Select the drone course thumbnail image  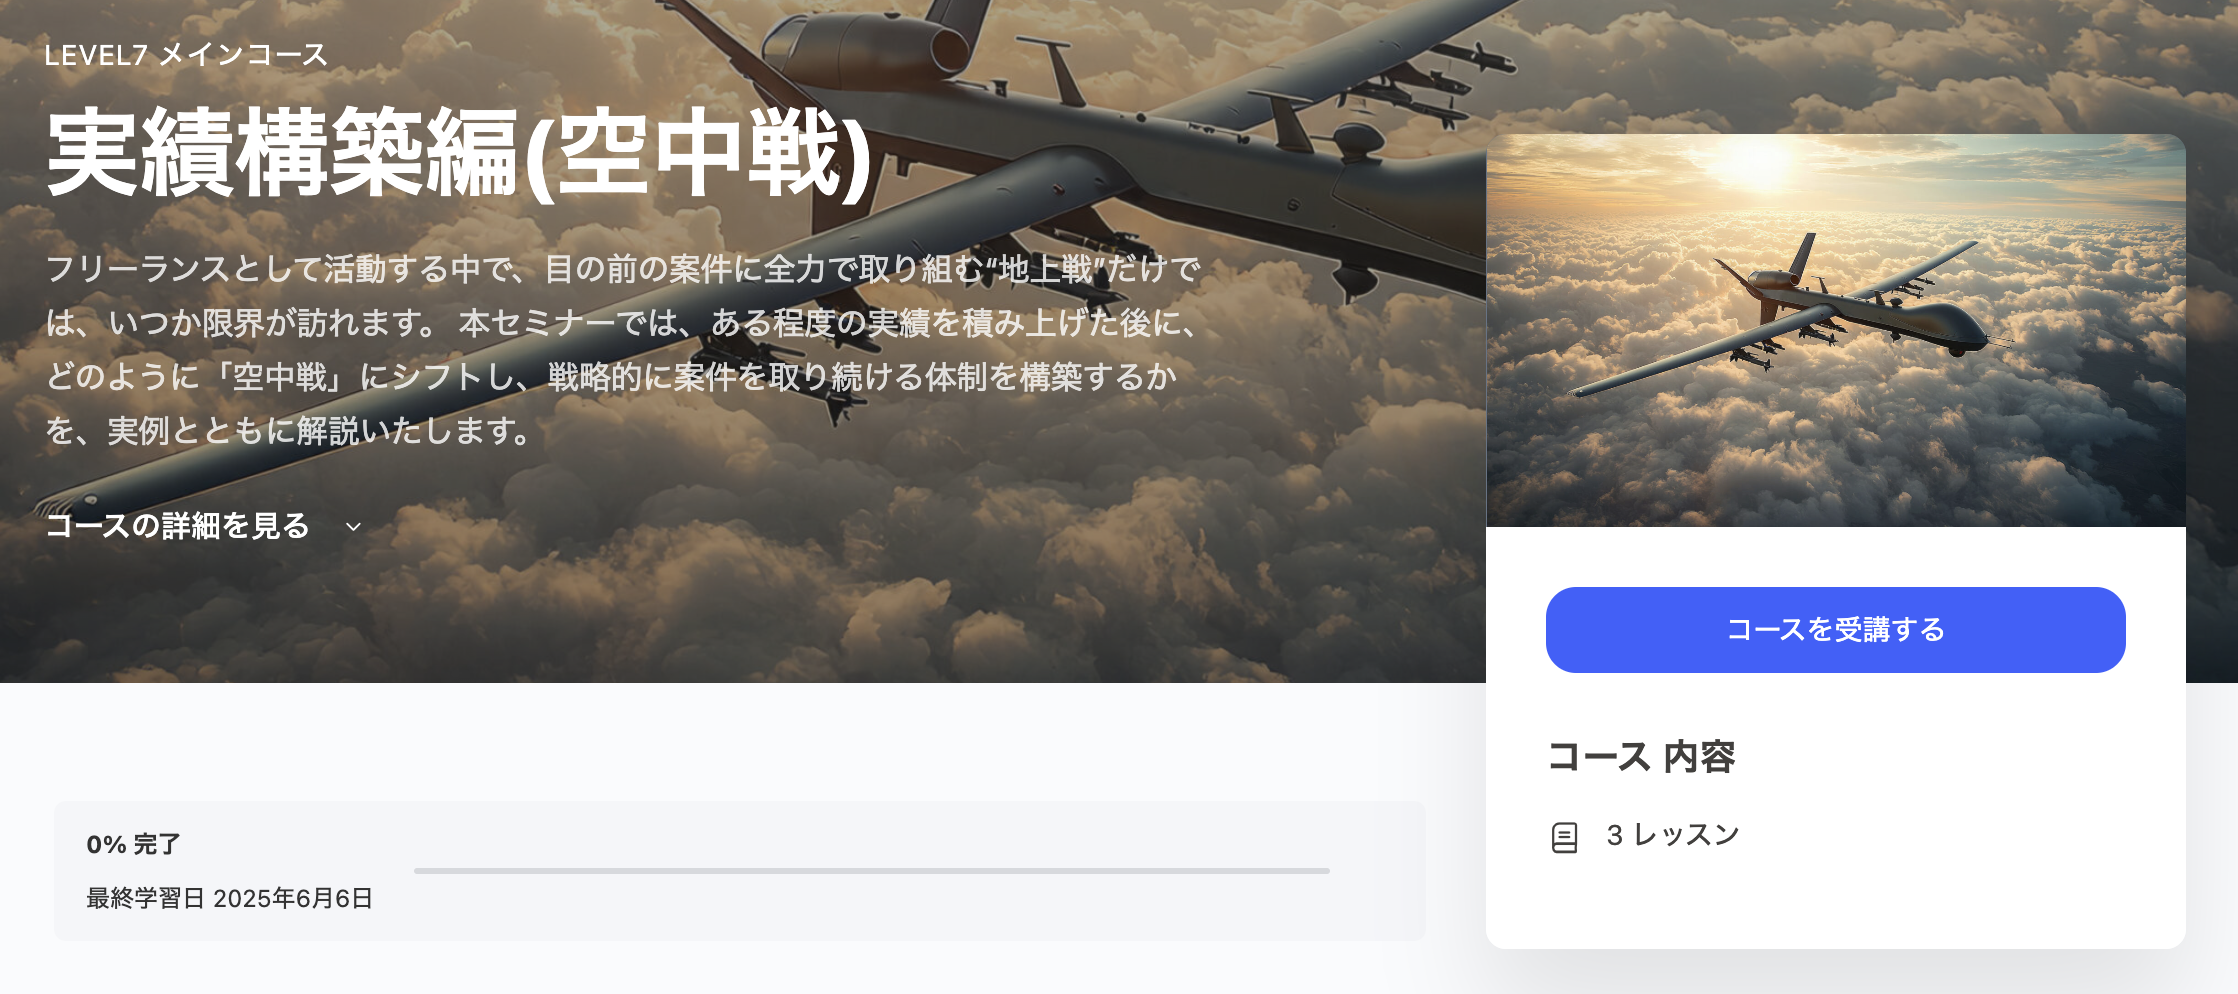(1835, 331)
